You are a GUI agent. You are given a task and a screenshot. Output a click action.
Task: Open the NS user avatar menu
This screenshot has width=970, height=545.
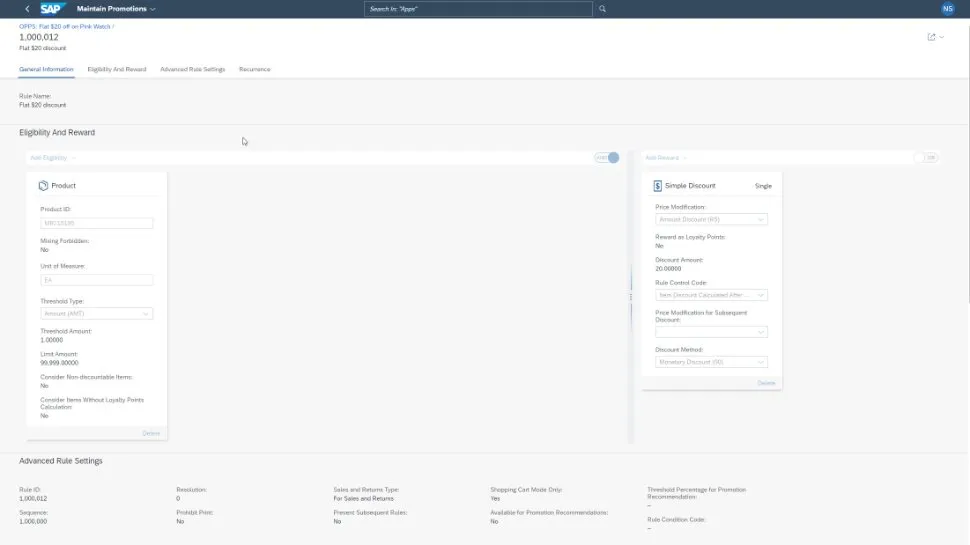click(x=947, y=9)
